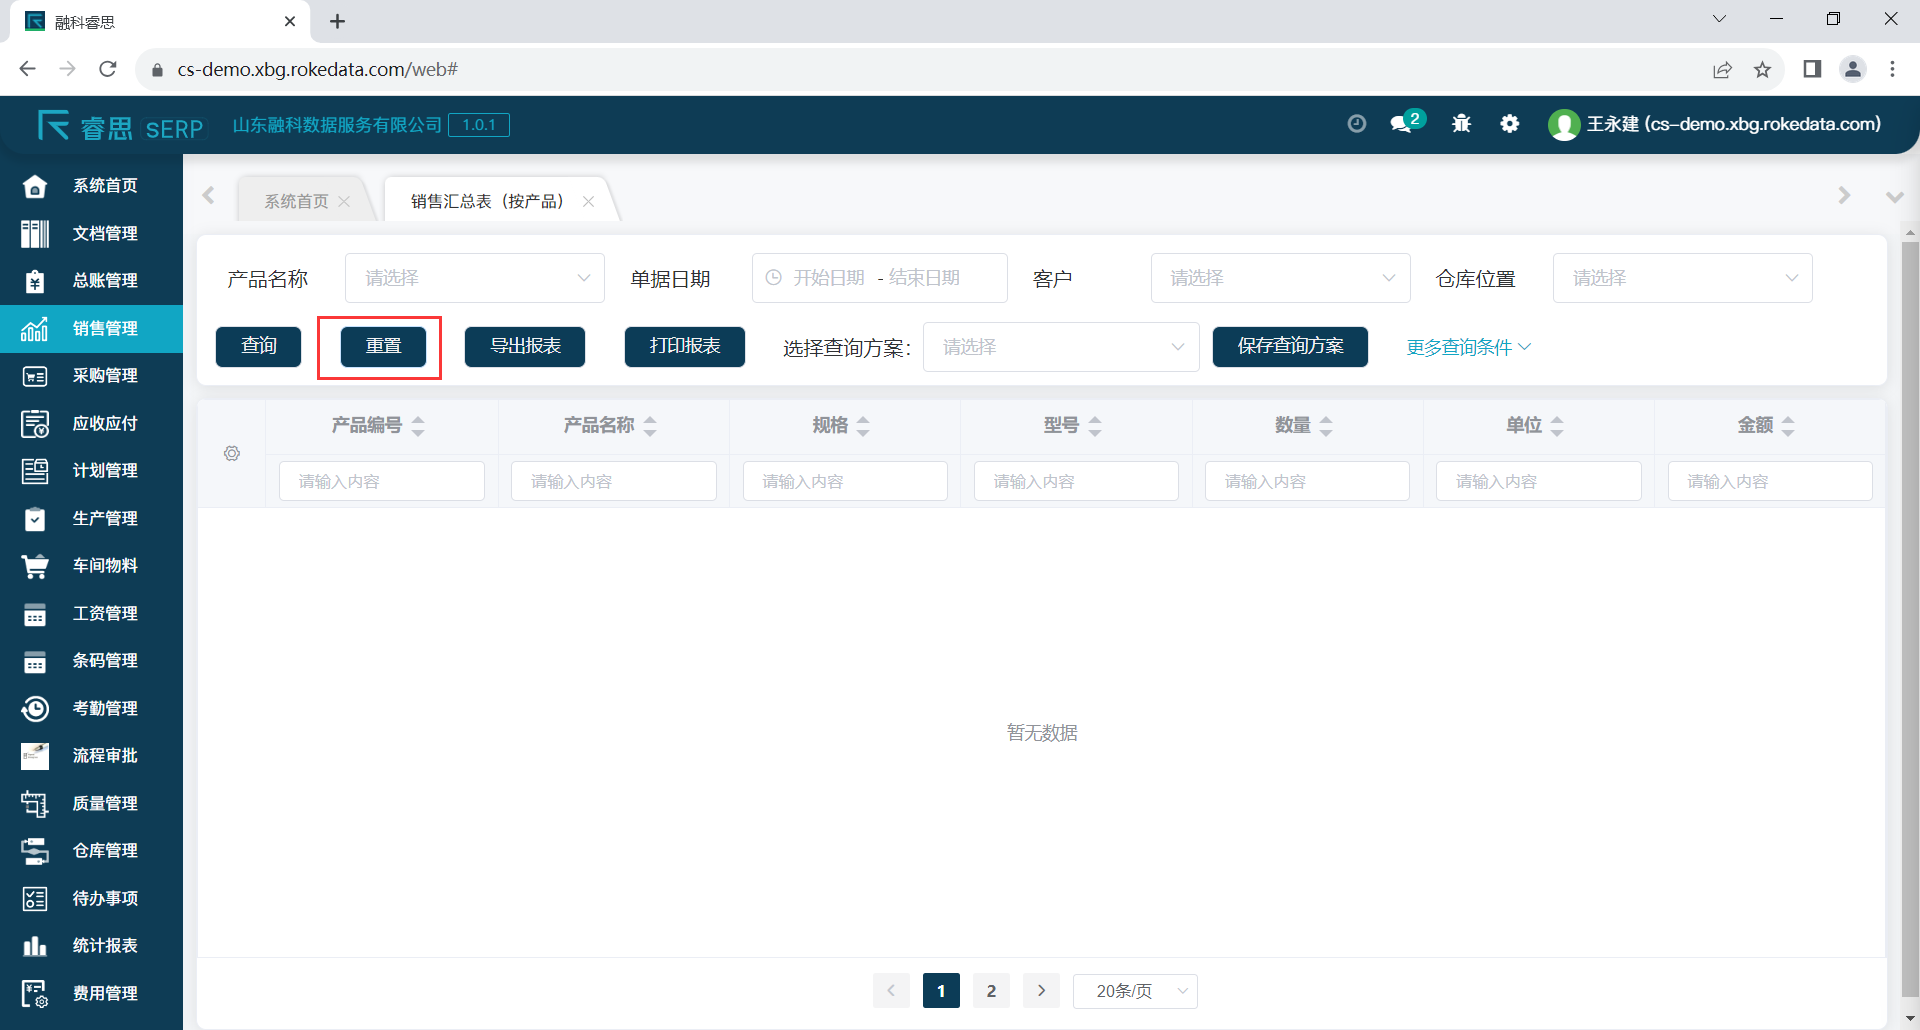Open the table column settings gear icon
This screenshot has width=1920, height=1030.
pyautogui.click(x=232, y=454)
